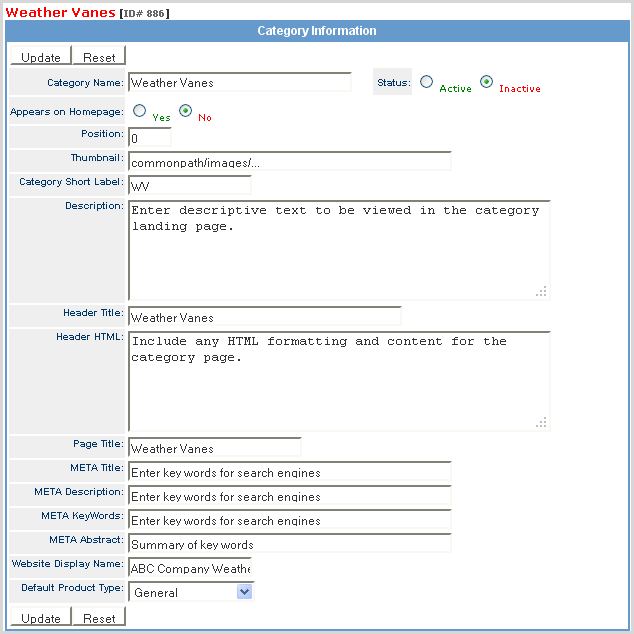Click the Header Title field
The width and height of the screenshot is (634, 634).
pos(264,317)
